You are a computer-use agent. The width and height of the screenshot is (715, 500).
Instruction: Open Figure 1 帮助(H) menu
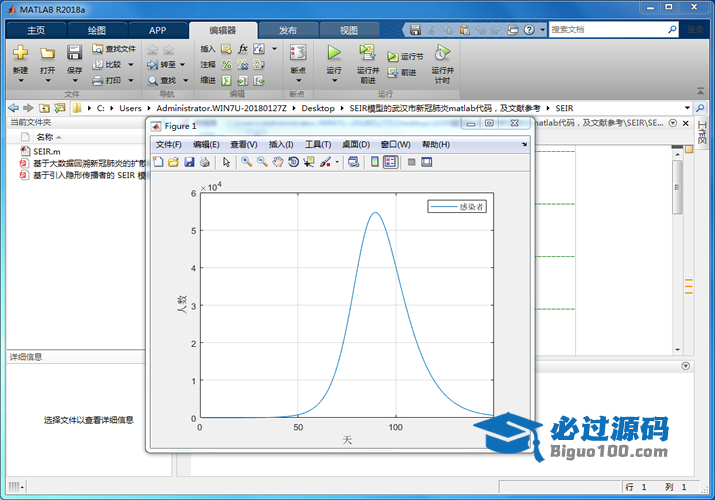pyautogui.click(x=436, y=144)
